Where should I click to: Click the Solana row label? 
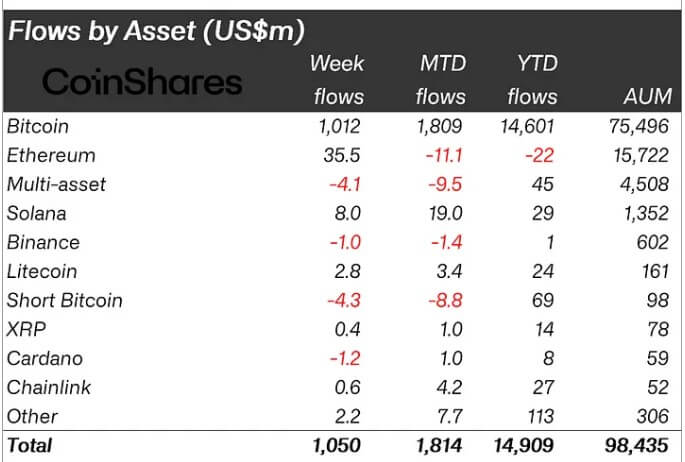click(x=37, y=214)
